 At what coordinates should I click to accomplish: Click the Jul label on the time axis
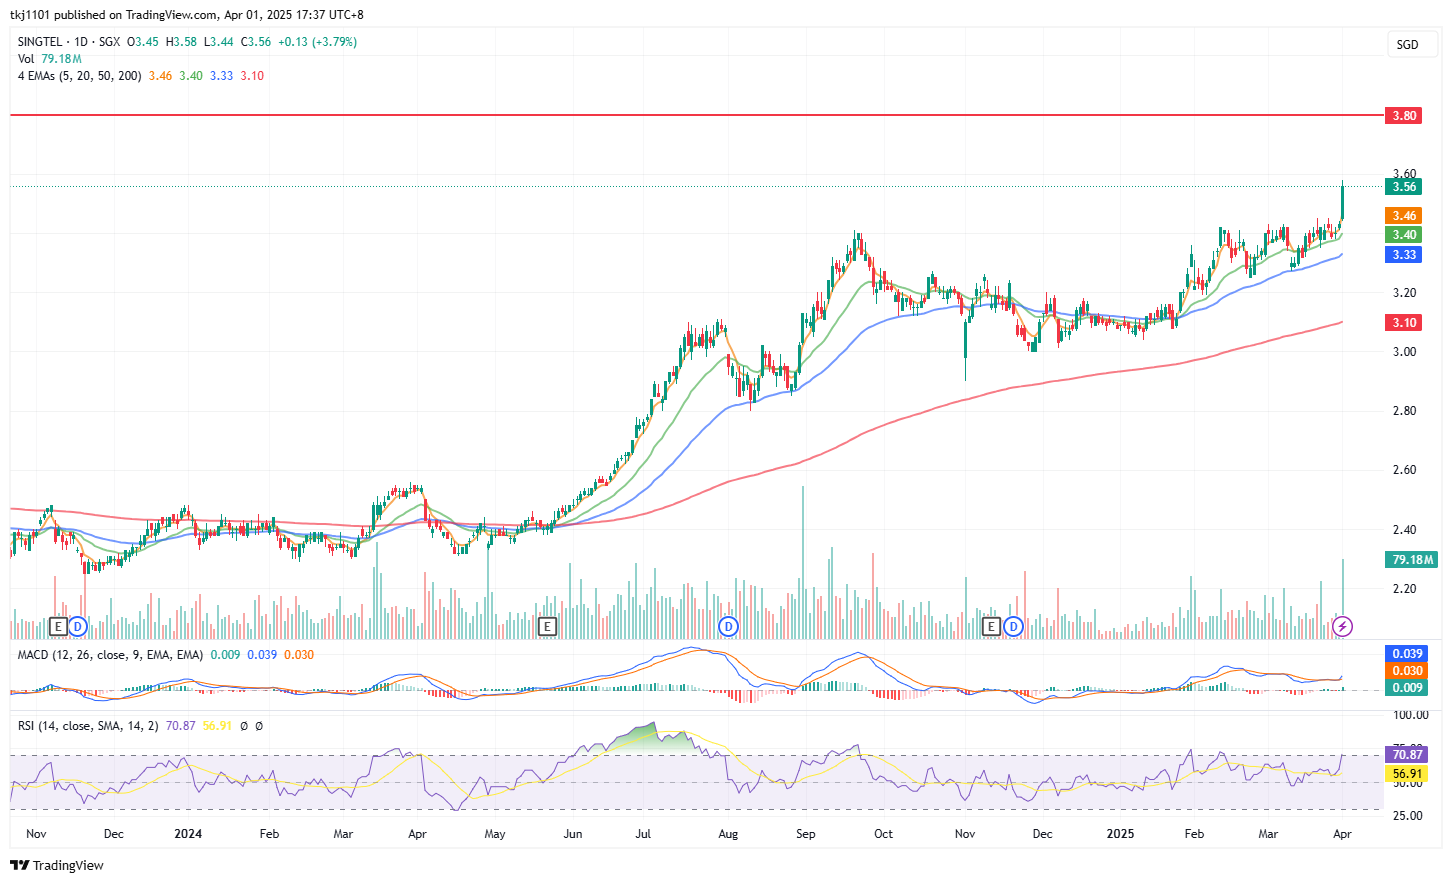[x=643, y=834]
